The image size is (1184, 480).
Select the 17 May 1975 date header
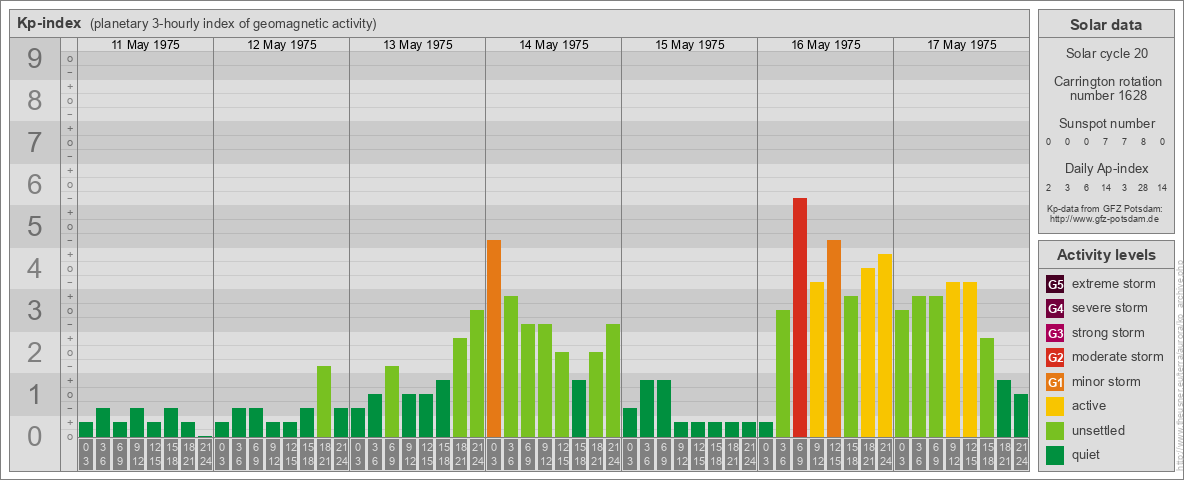click(x=961, y=45)
